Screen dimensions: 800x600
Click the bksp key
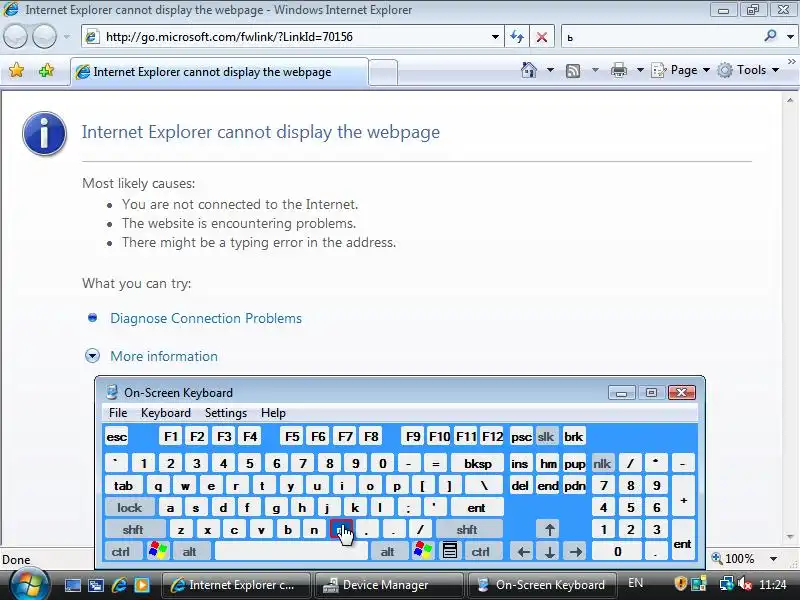point(478,463)
